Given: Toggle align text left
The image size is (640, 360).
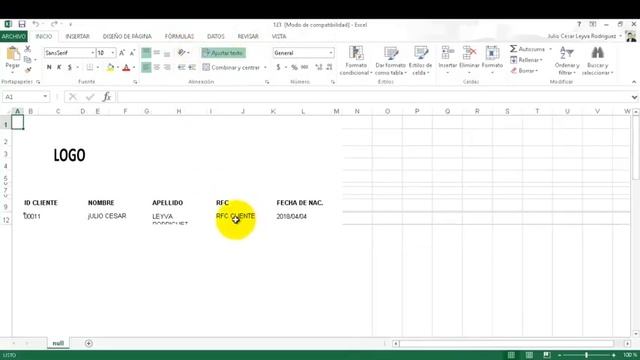Looking at the screenshot, I should click(x=146, y=67).
